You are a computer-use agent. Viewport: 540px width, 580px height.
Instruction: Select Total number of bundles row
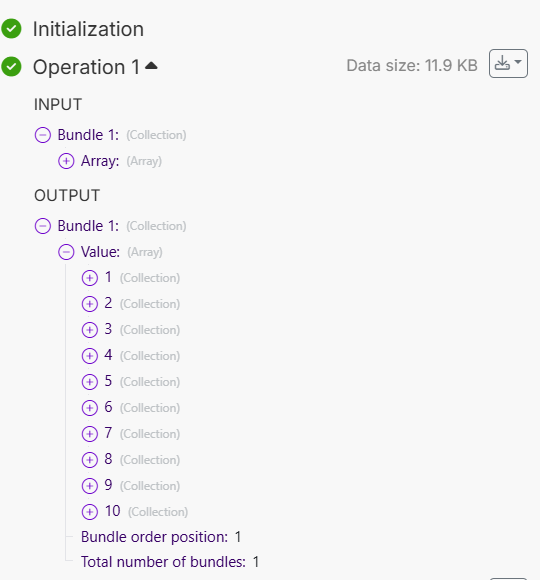click(170, 562)
